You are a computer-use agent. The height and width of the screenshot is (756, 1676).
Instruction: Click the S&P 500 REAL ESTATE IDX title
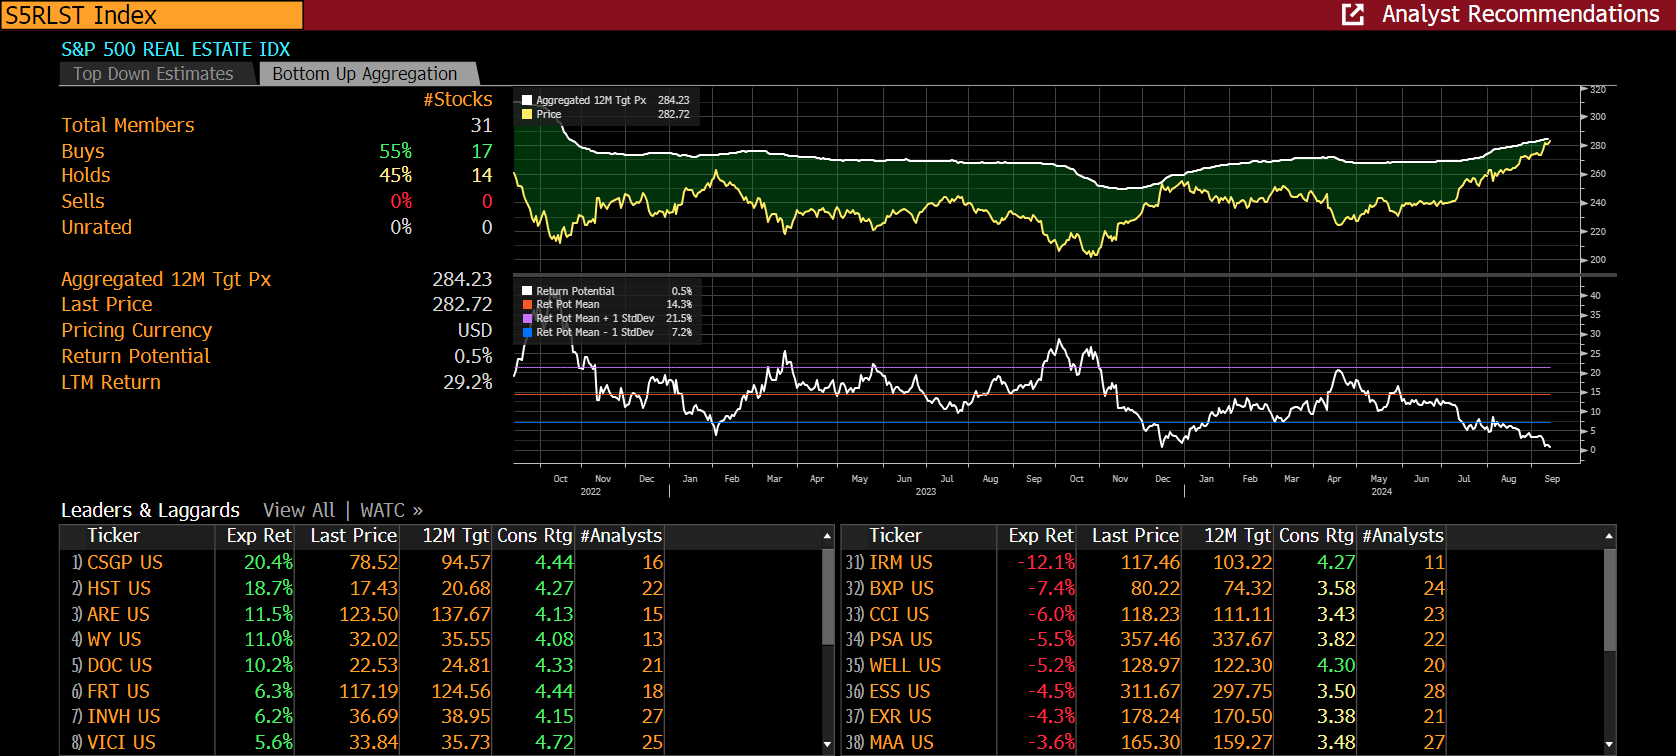click(x=176, y=50)
